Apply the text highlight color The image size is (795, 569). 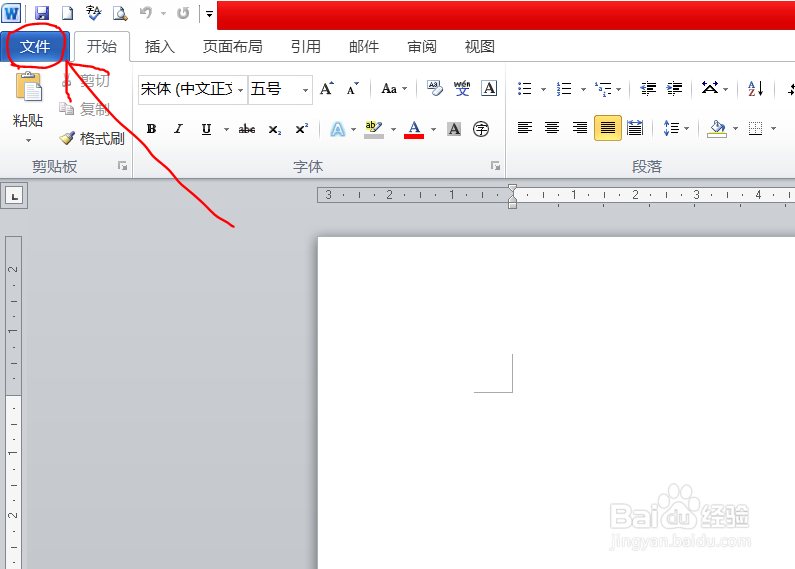(374, 129)
